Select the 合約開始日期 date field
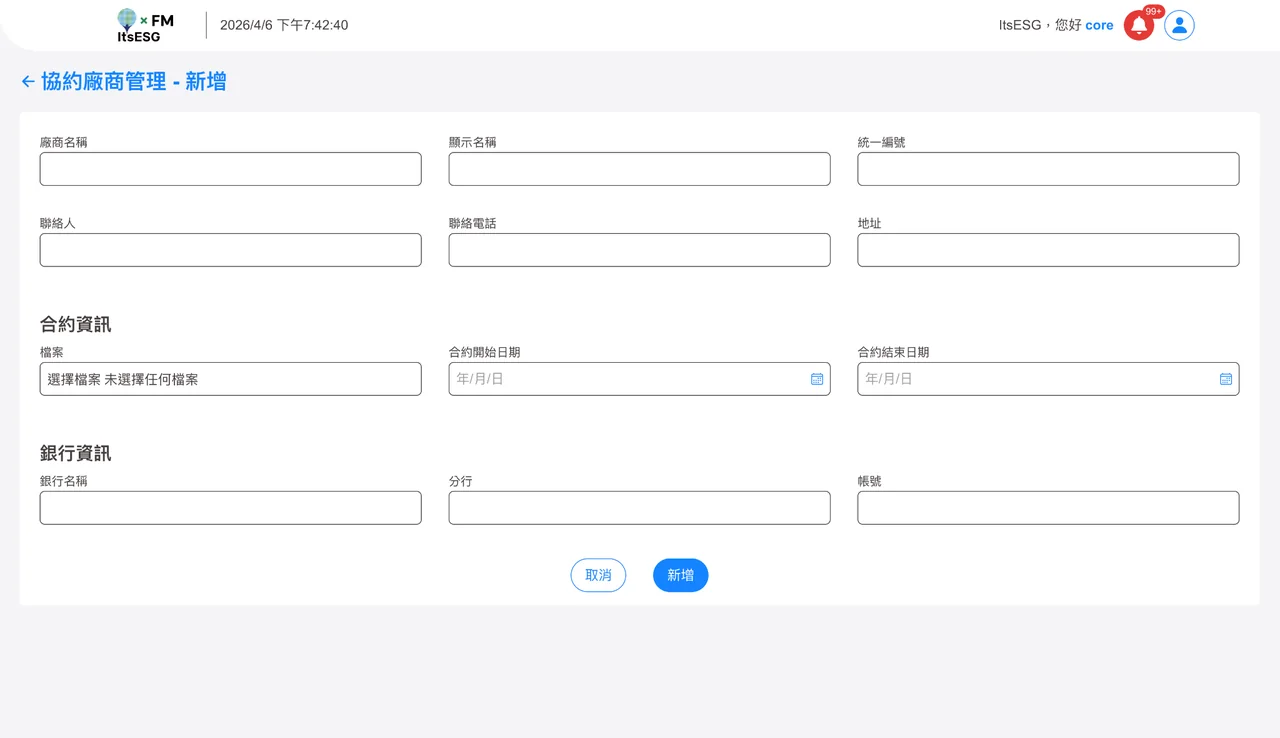Screen dimensions: 1280x738 tap(639, 379)
